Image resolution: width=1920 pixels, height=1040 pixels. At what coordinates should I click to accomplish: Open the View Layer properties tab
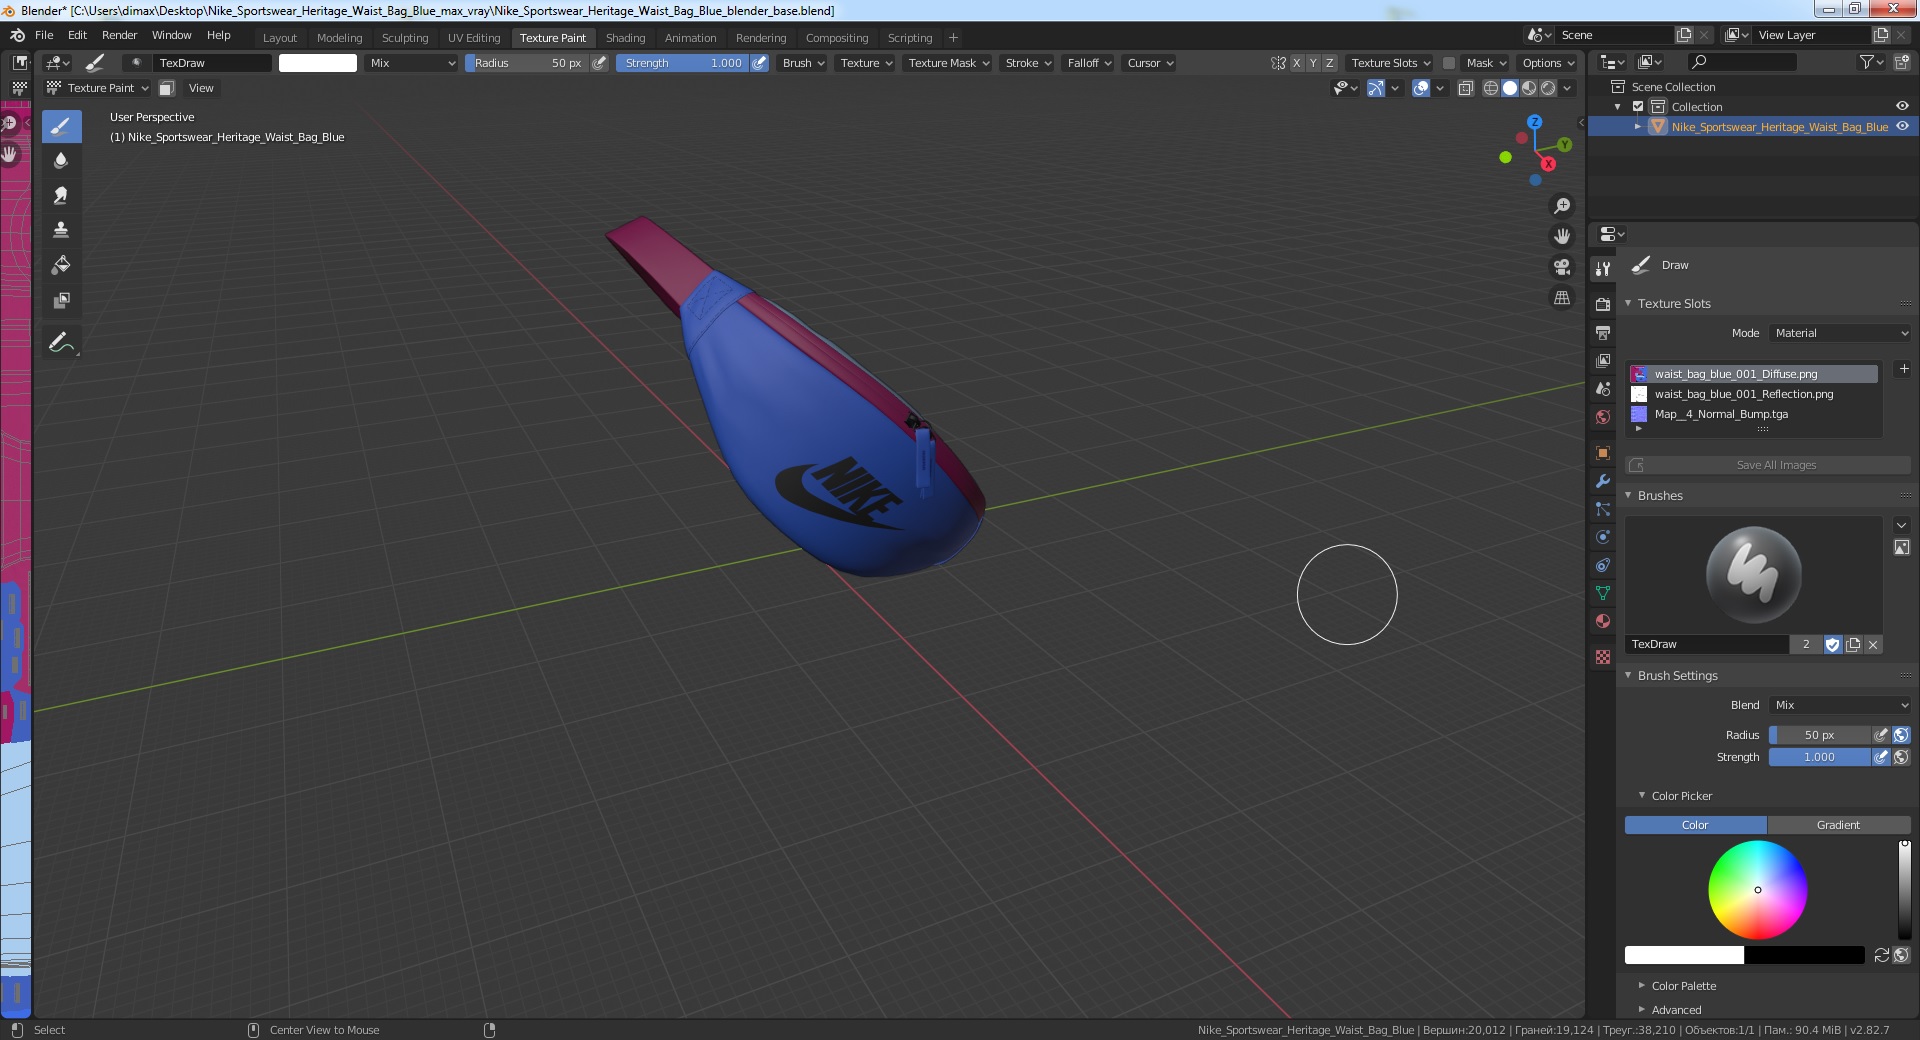pos(1603,360)
